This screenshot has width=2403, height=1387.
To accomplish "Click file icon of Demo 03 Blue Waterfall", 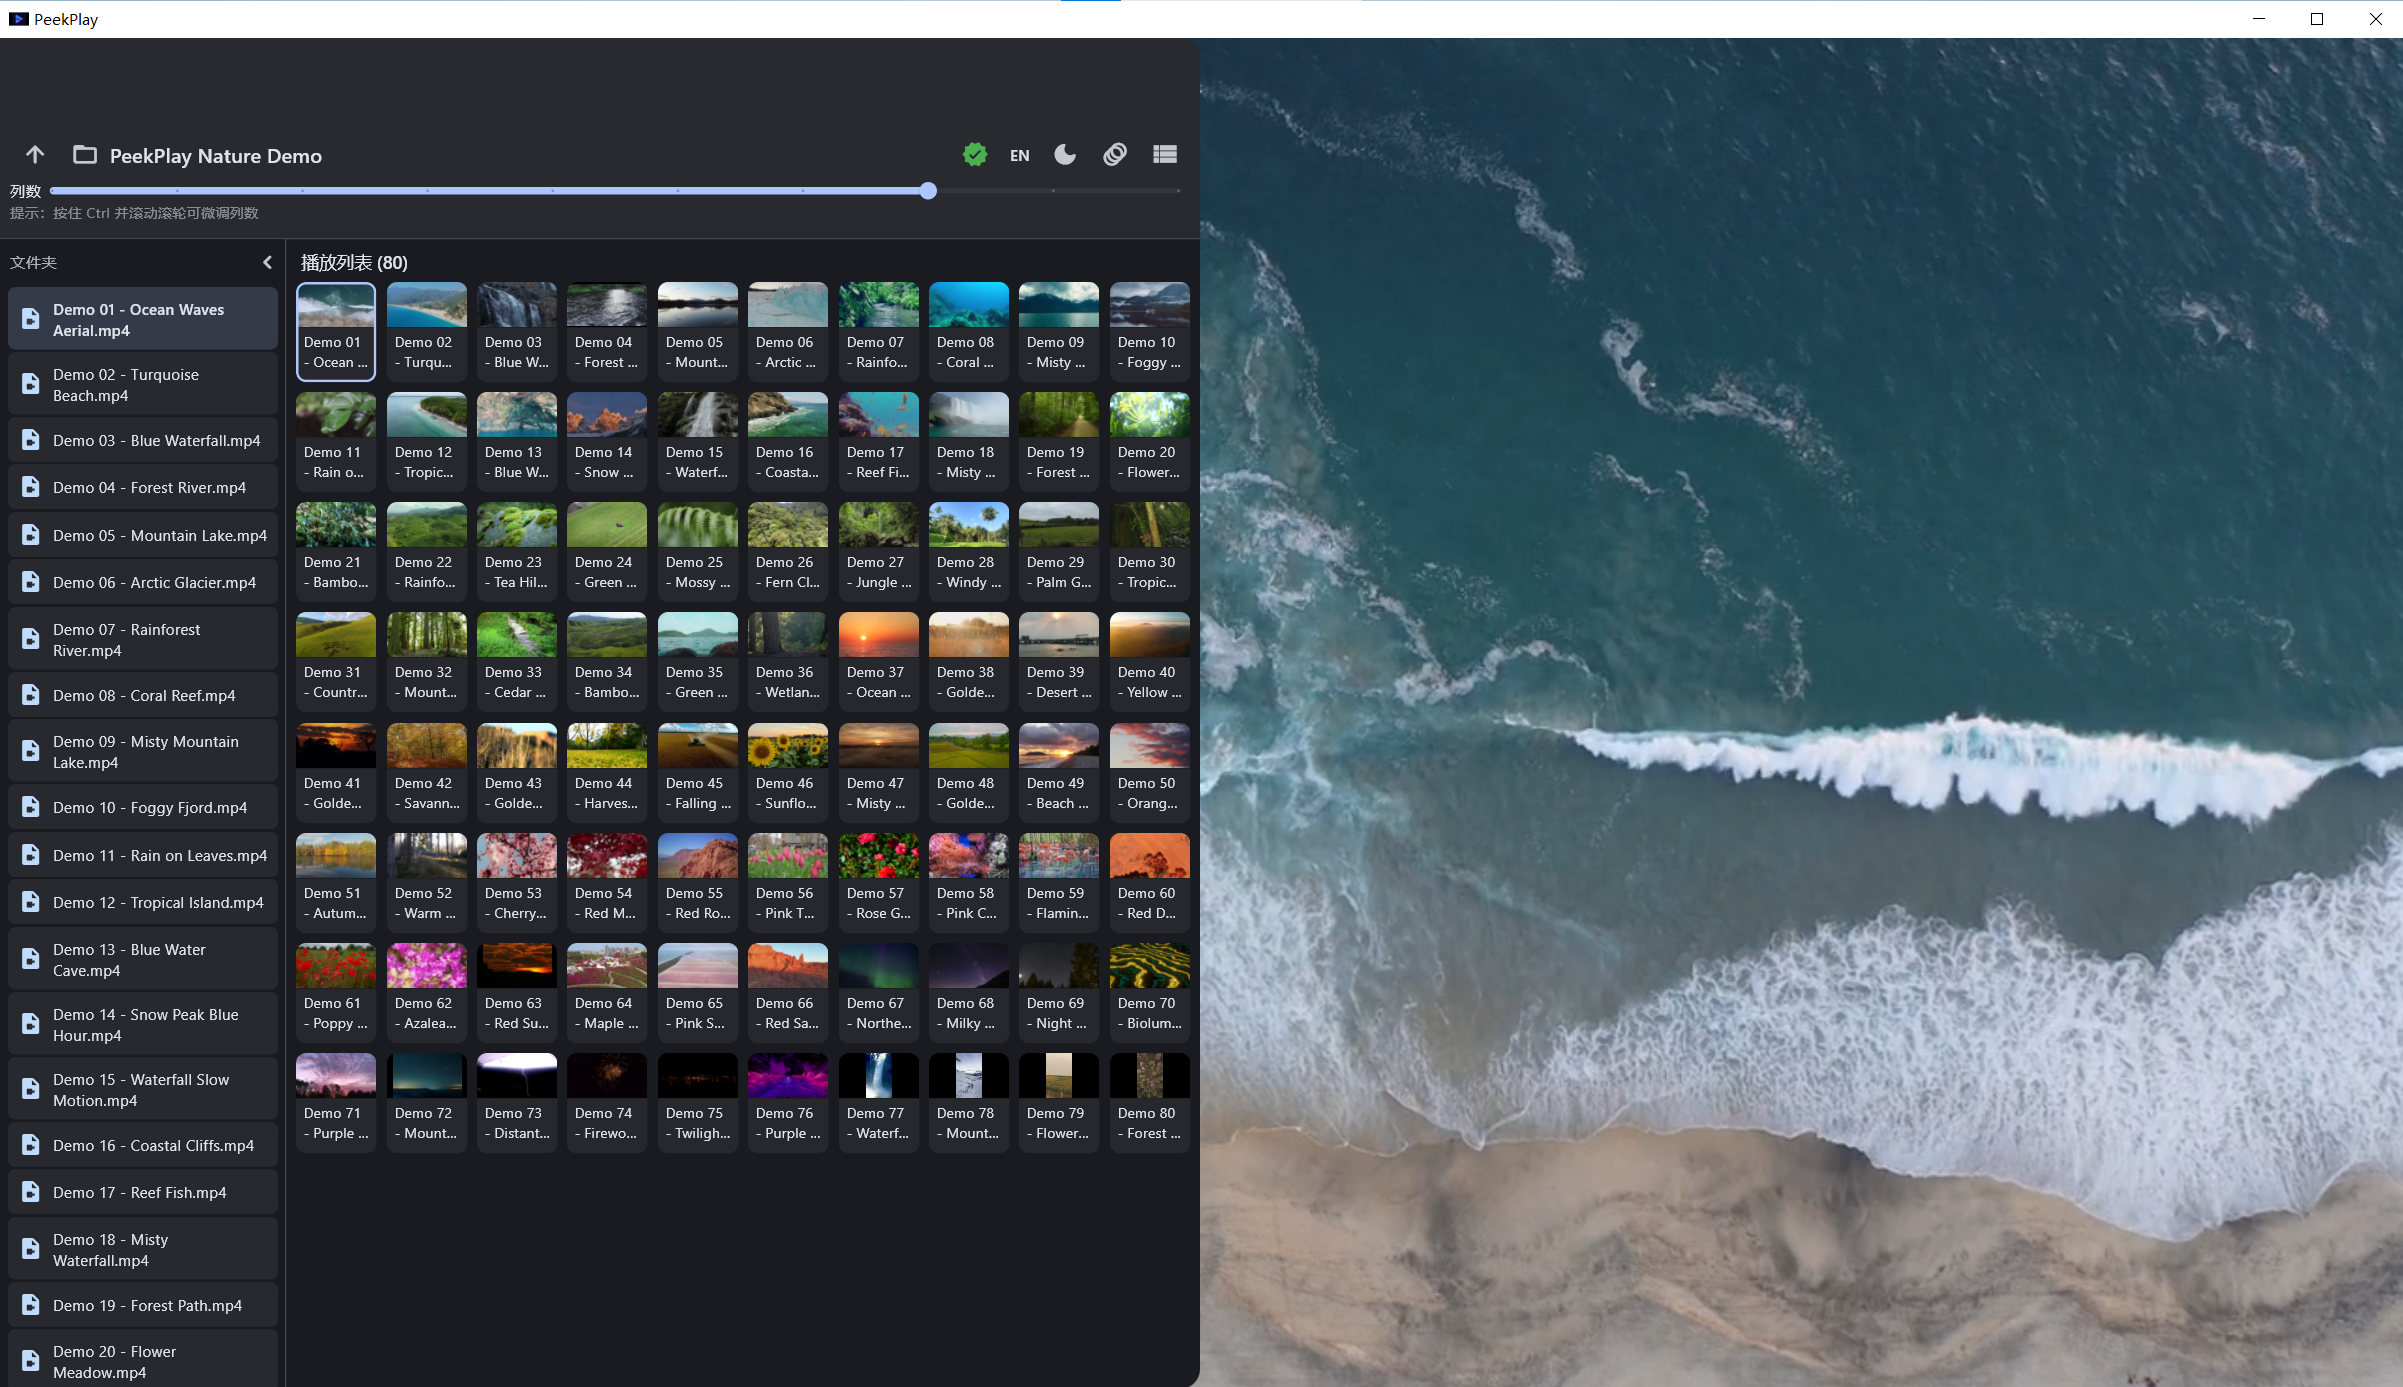I will [31, 441].
